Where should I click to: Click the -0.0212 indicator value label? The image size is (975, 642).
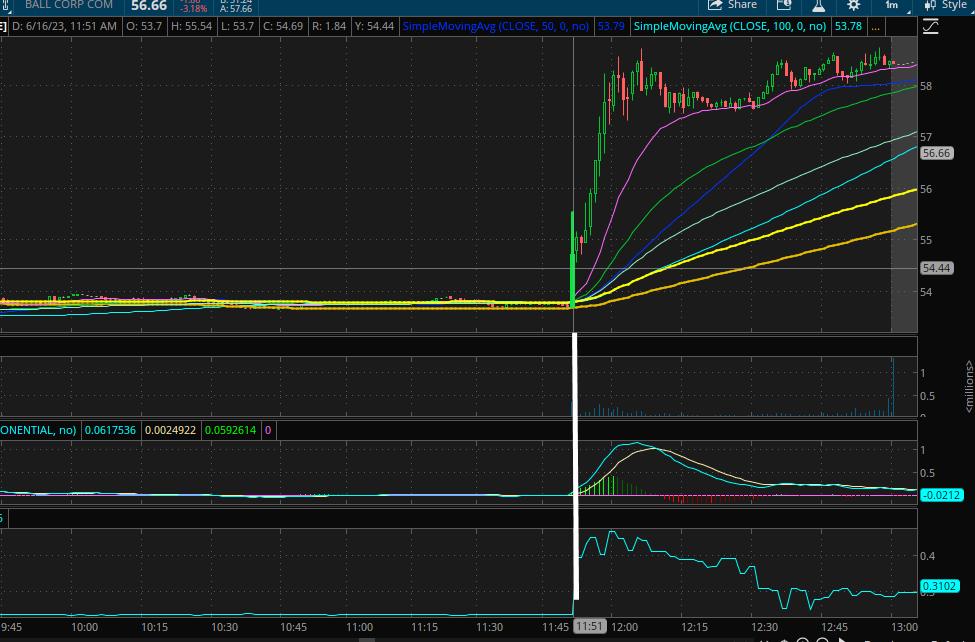[x=940, y=494]
